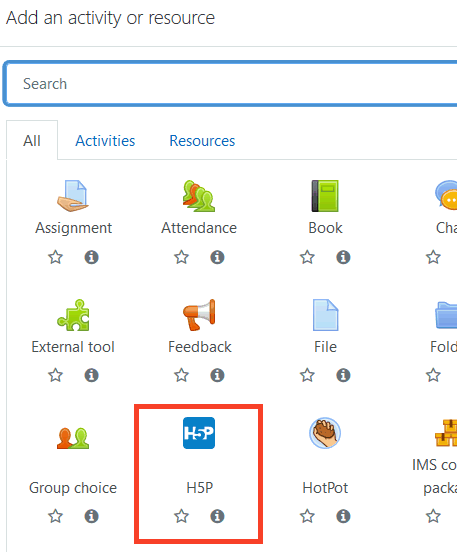Viewport: 457px width, 552px height.
Task: Add a Book resource icon
Action: pyautogui.click(x=325, y=196)
